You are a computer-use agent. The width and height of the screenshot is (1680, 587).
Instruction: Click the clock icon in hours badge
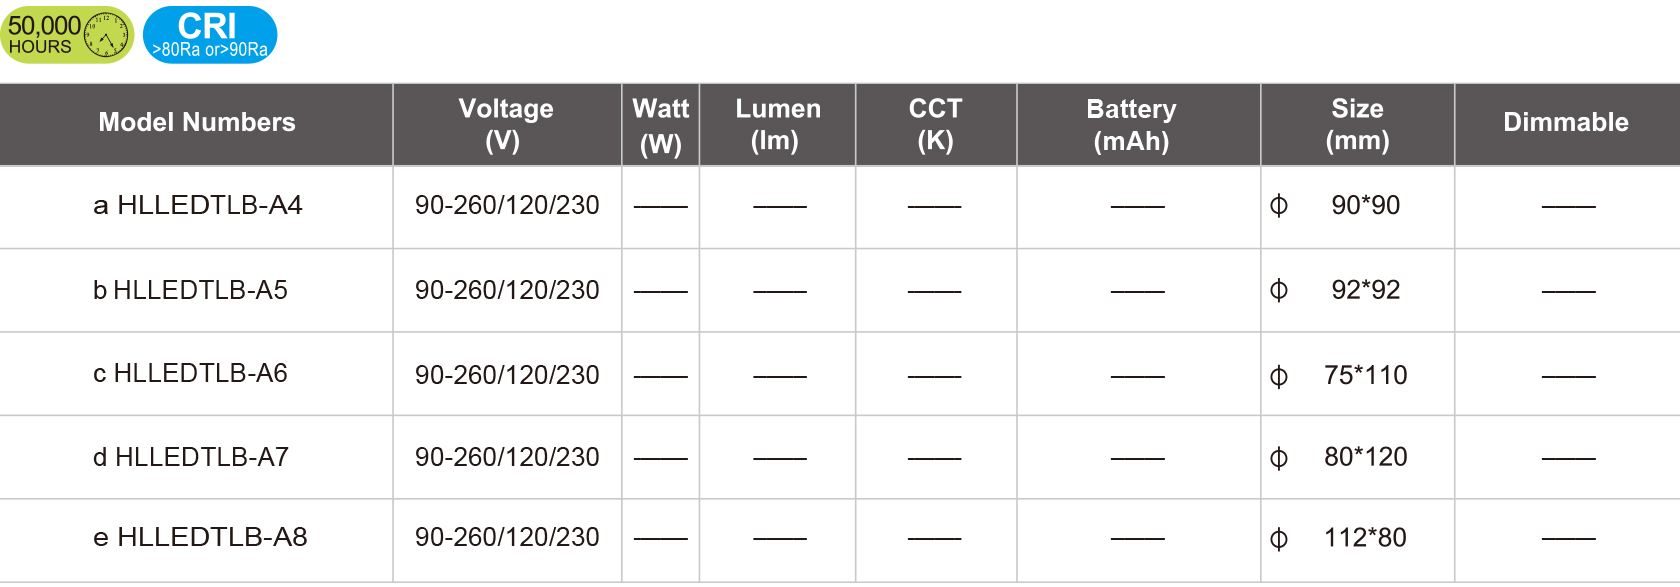point(106,37)
